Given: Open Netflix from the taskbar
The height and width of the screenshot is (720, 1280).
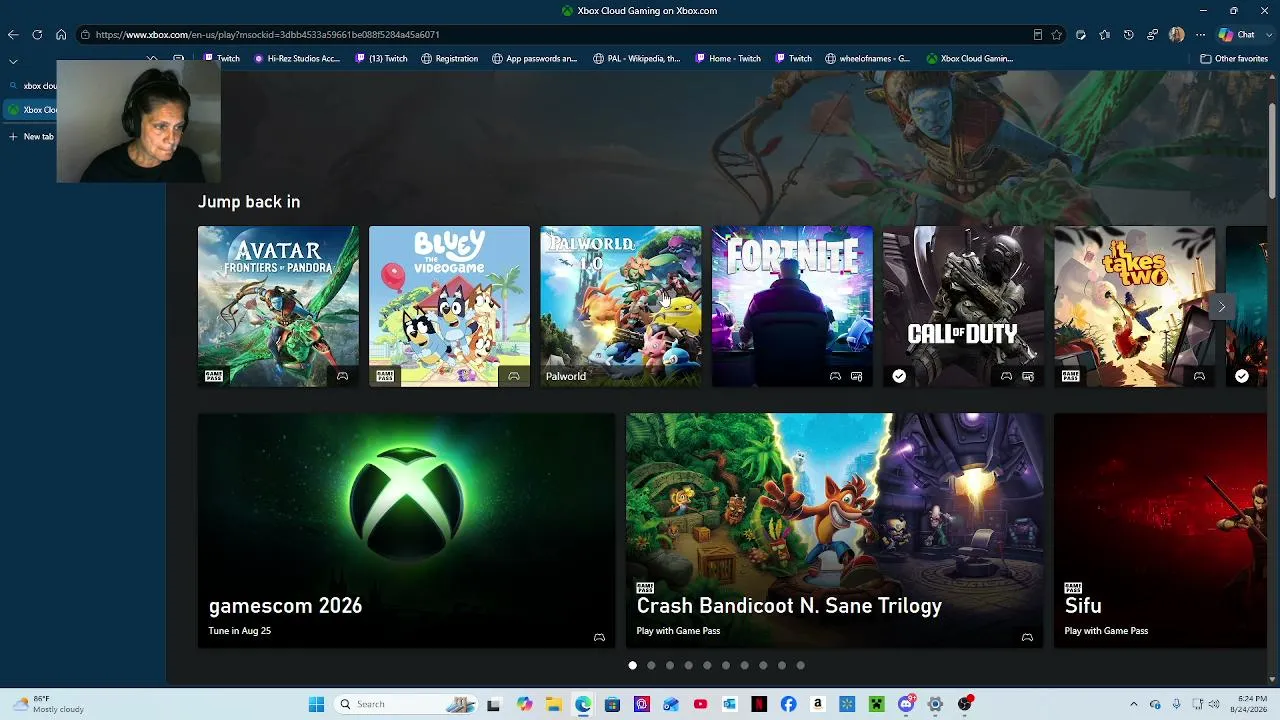Looking at the screenshot, I should tap(759, 704).
